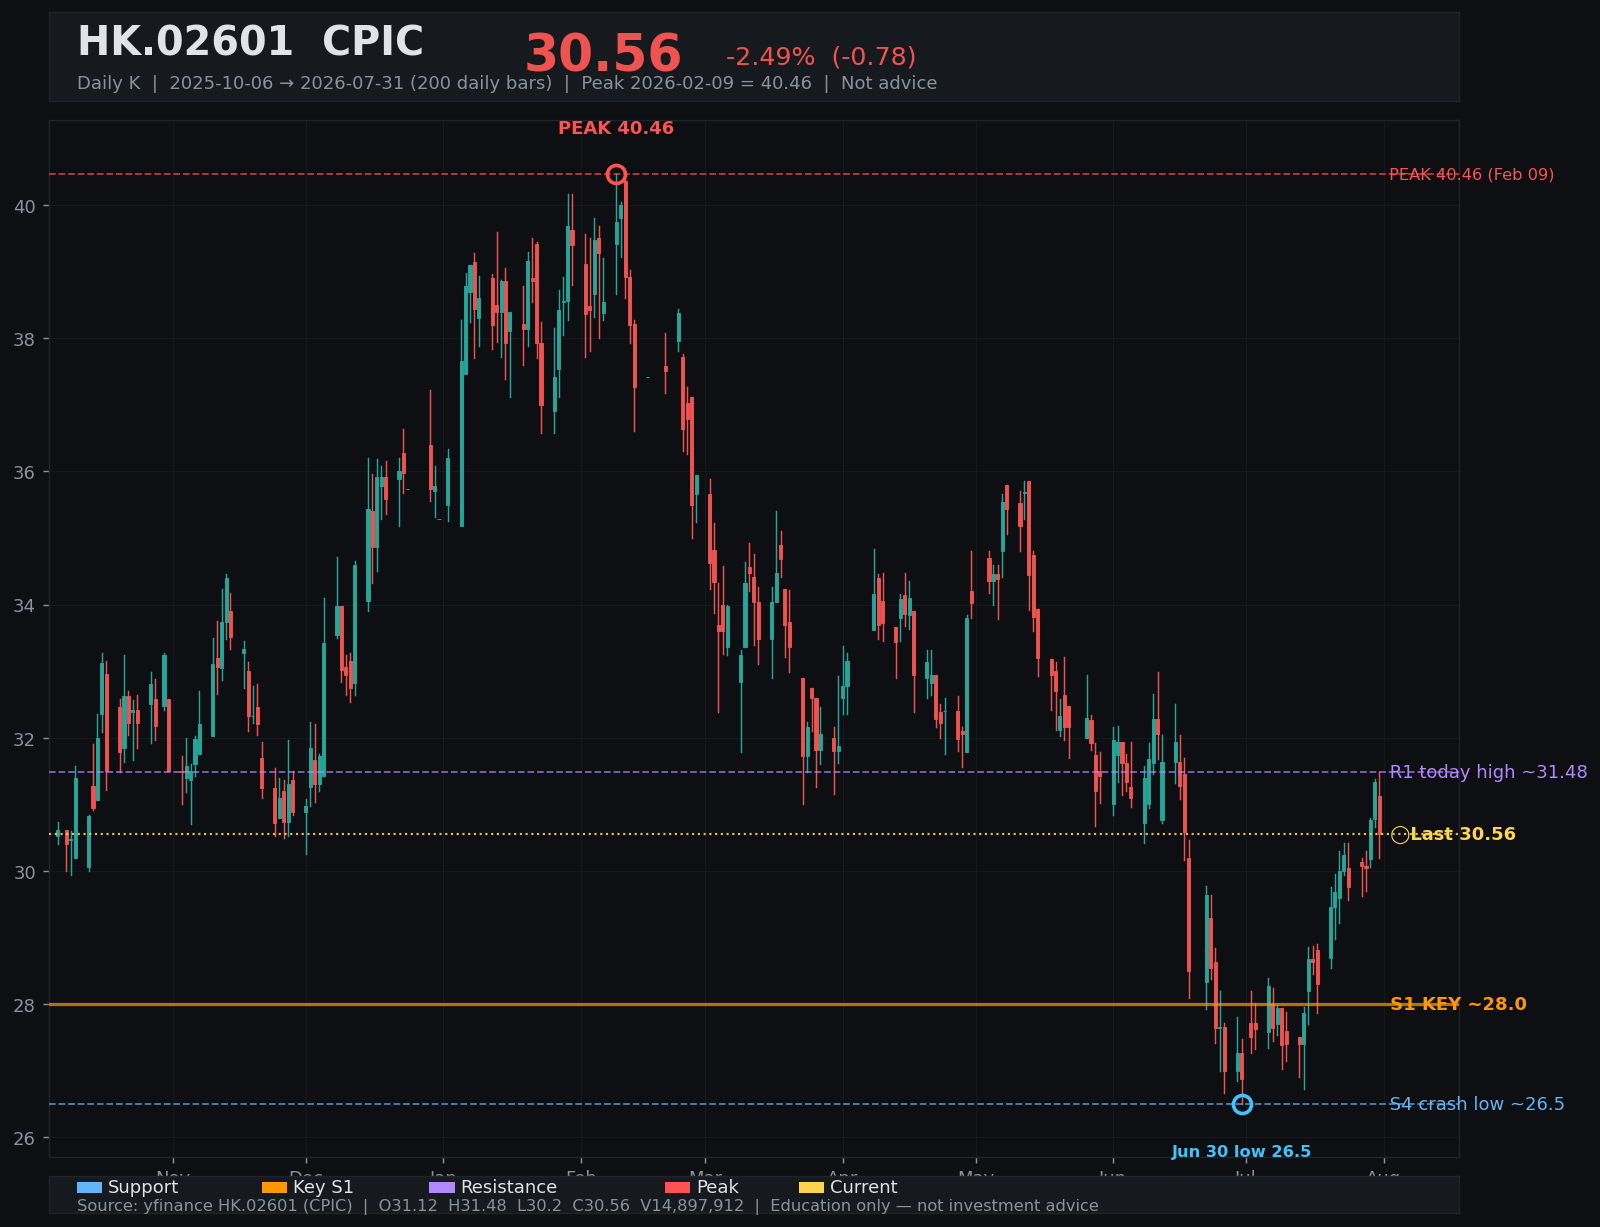Click the y-axis value "34"
The height and width of the screenshot is (1227, 1600).
(x=25, y=606)
